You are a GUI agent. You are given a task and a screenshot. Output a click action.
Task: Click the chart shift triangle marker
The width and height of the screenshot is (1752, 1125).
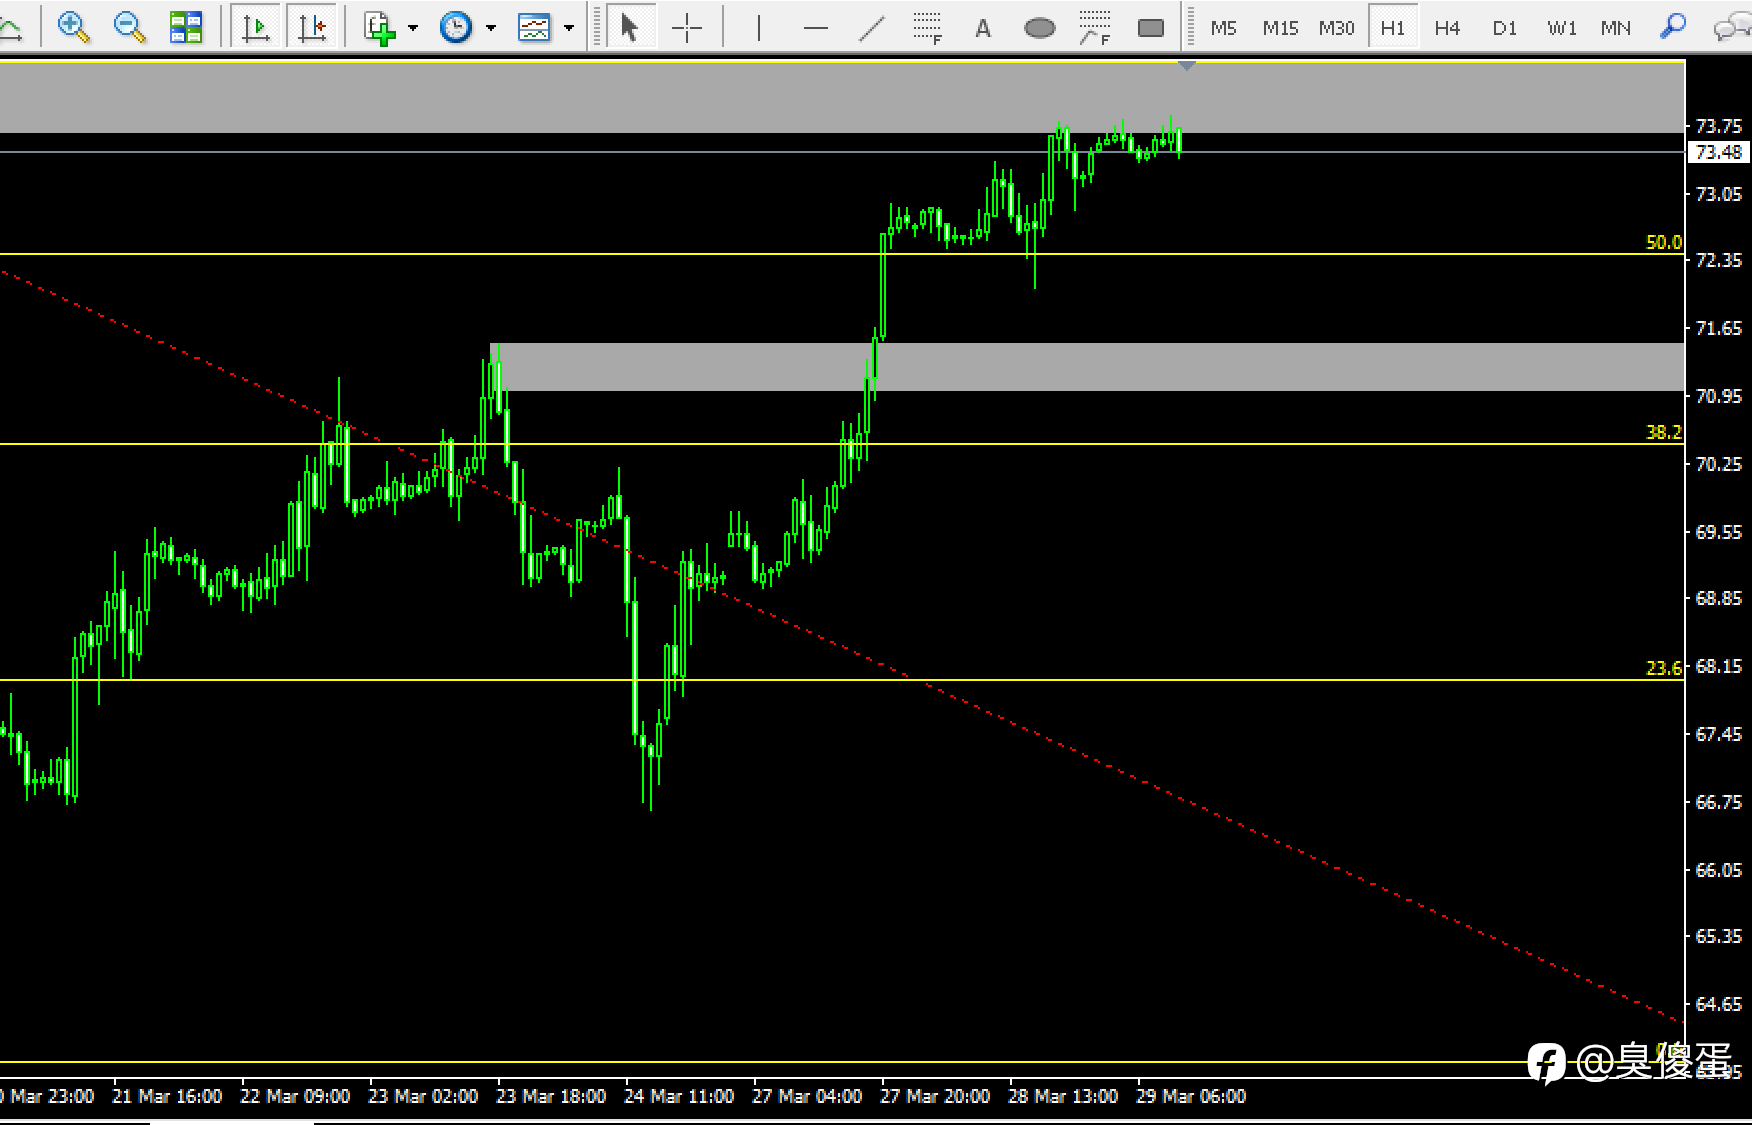pyautogui.click(x=1186, y=65)
